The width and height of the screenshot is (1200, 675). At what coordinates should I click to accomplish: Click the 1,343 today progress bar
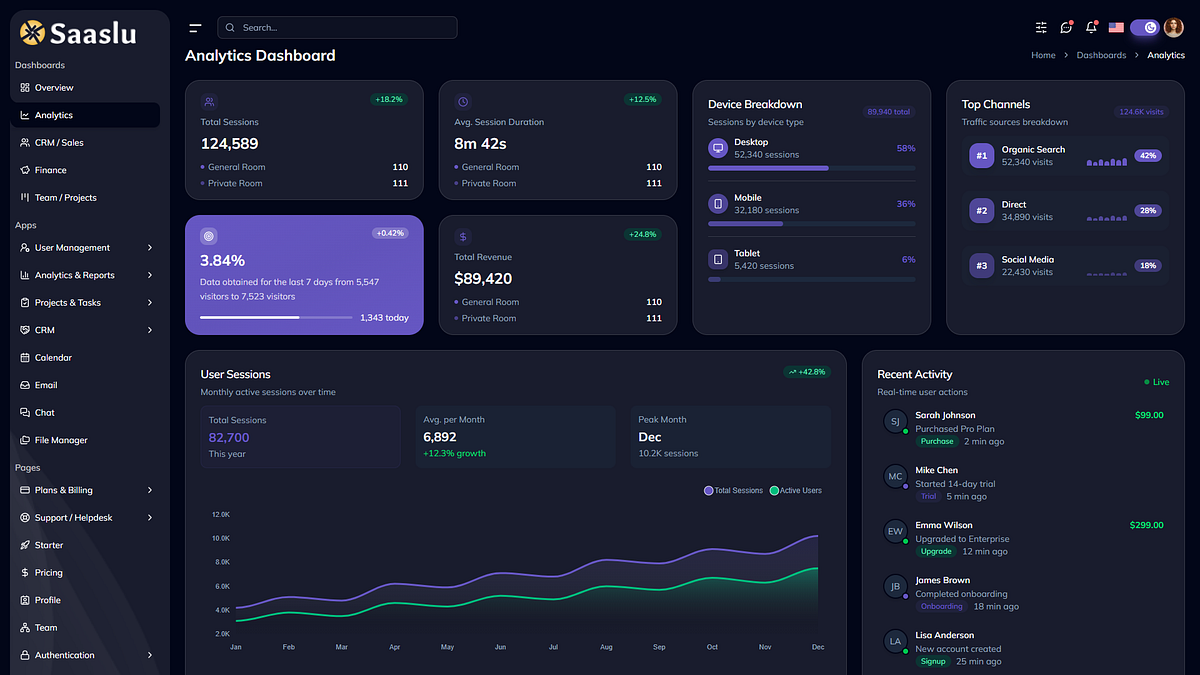coord(275,317)
